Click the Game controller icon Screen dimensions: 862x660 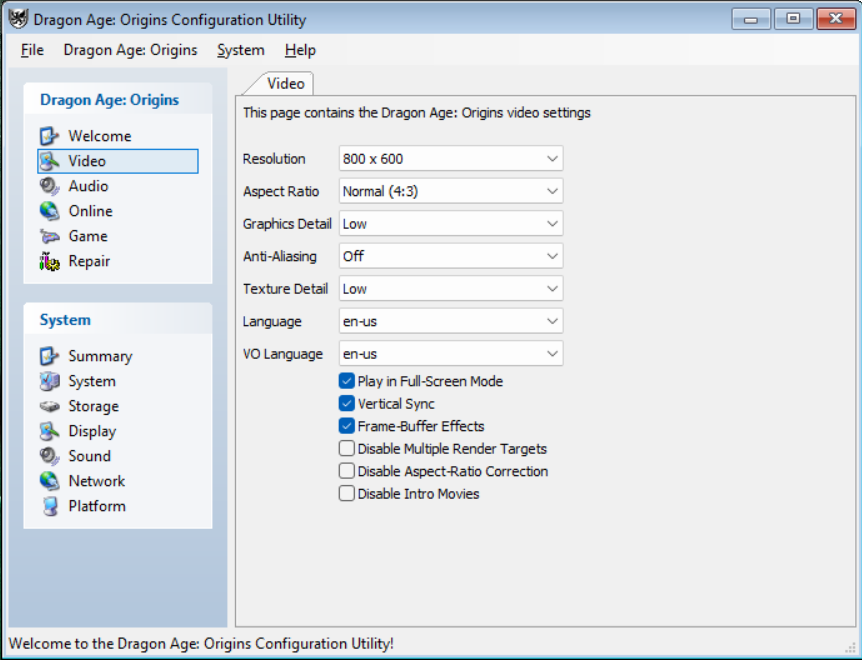50,236
